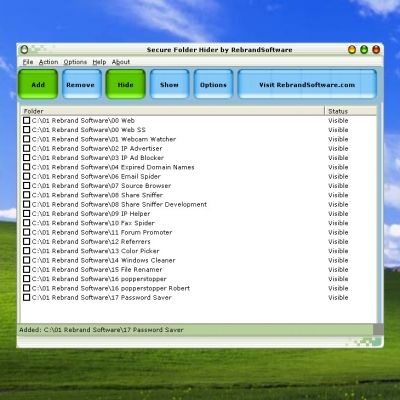The image size is (400, 400).
Task: Check the 10 Fax Spider folder box
Action: click(26, 223)
